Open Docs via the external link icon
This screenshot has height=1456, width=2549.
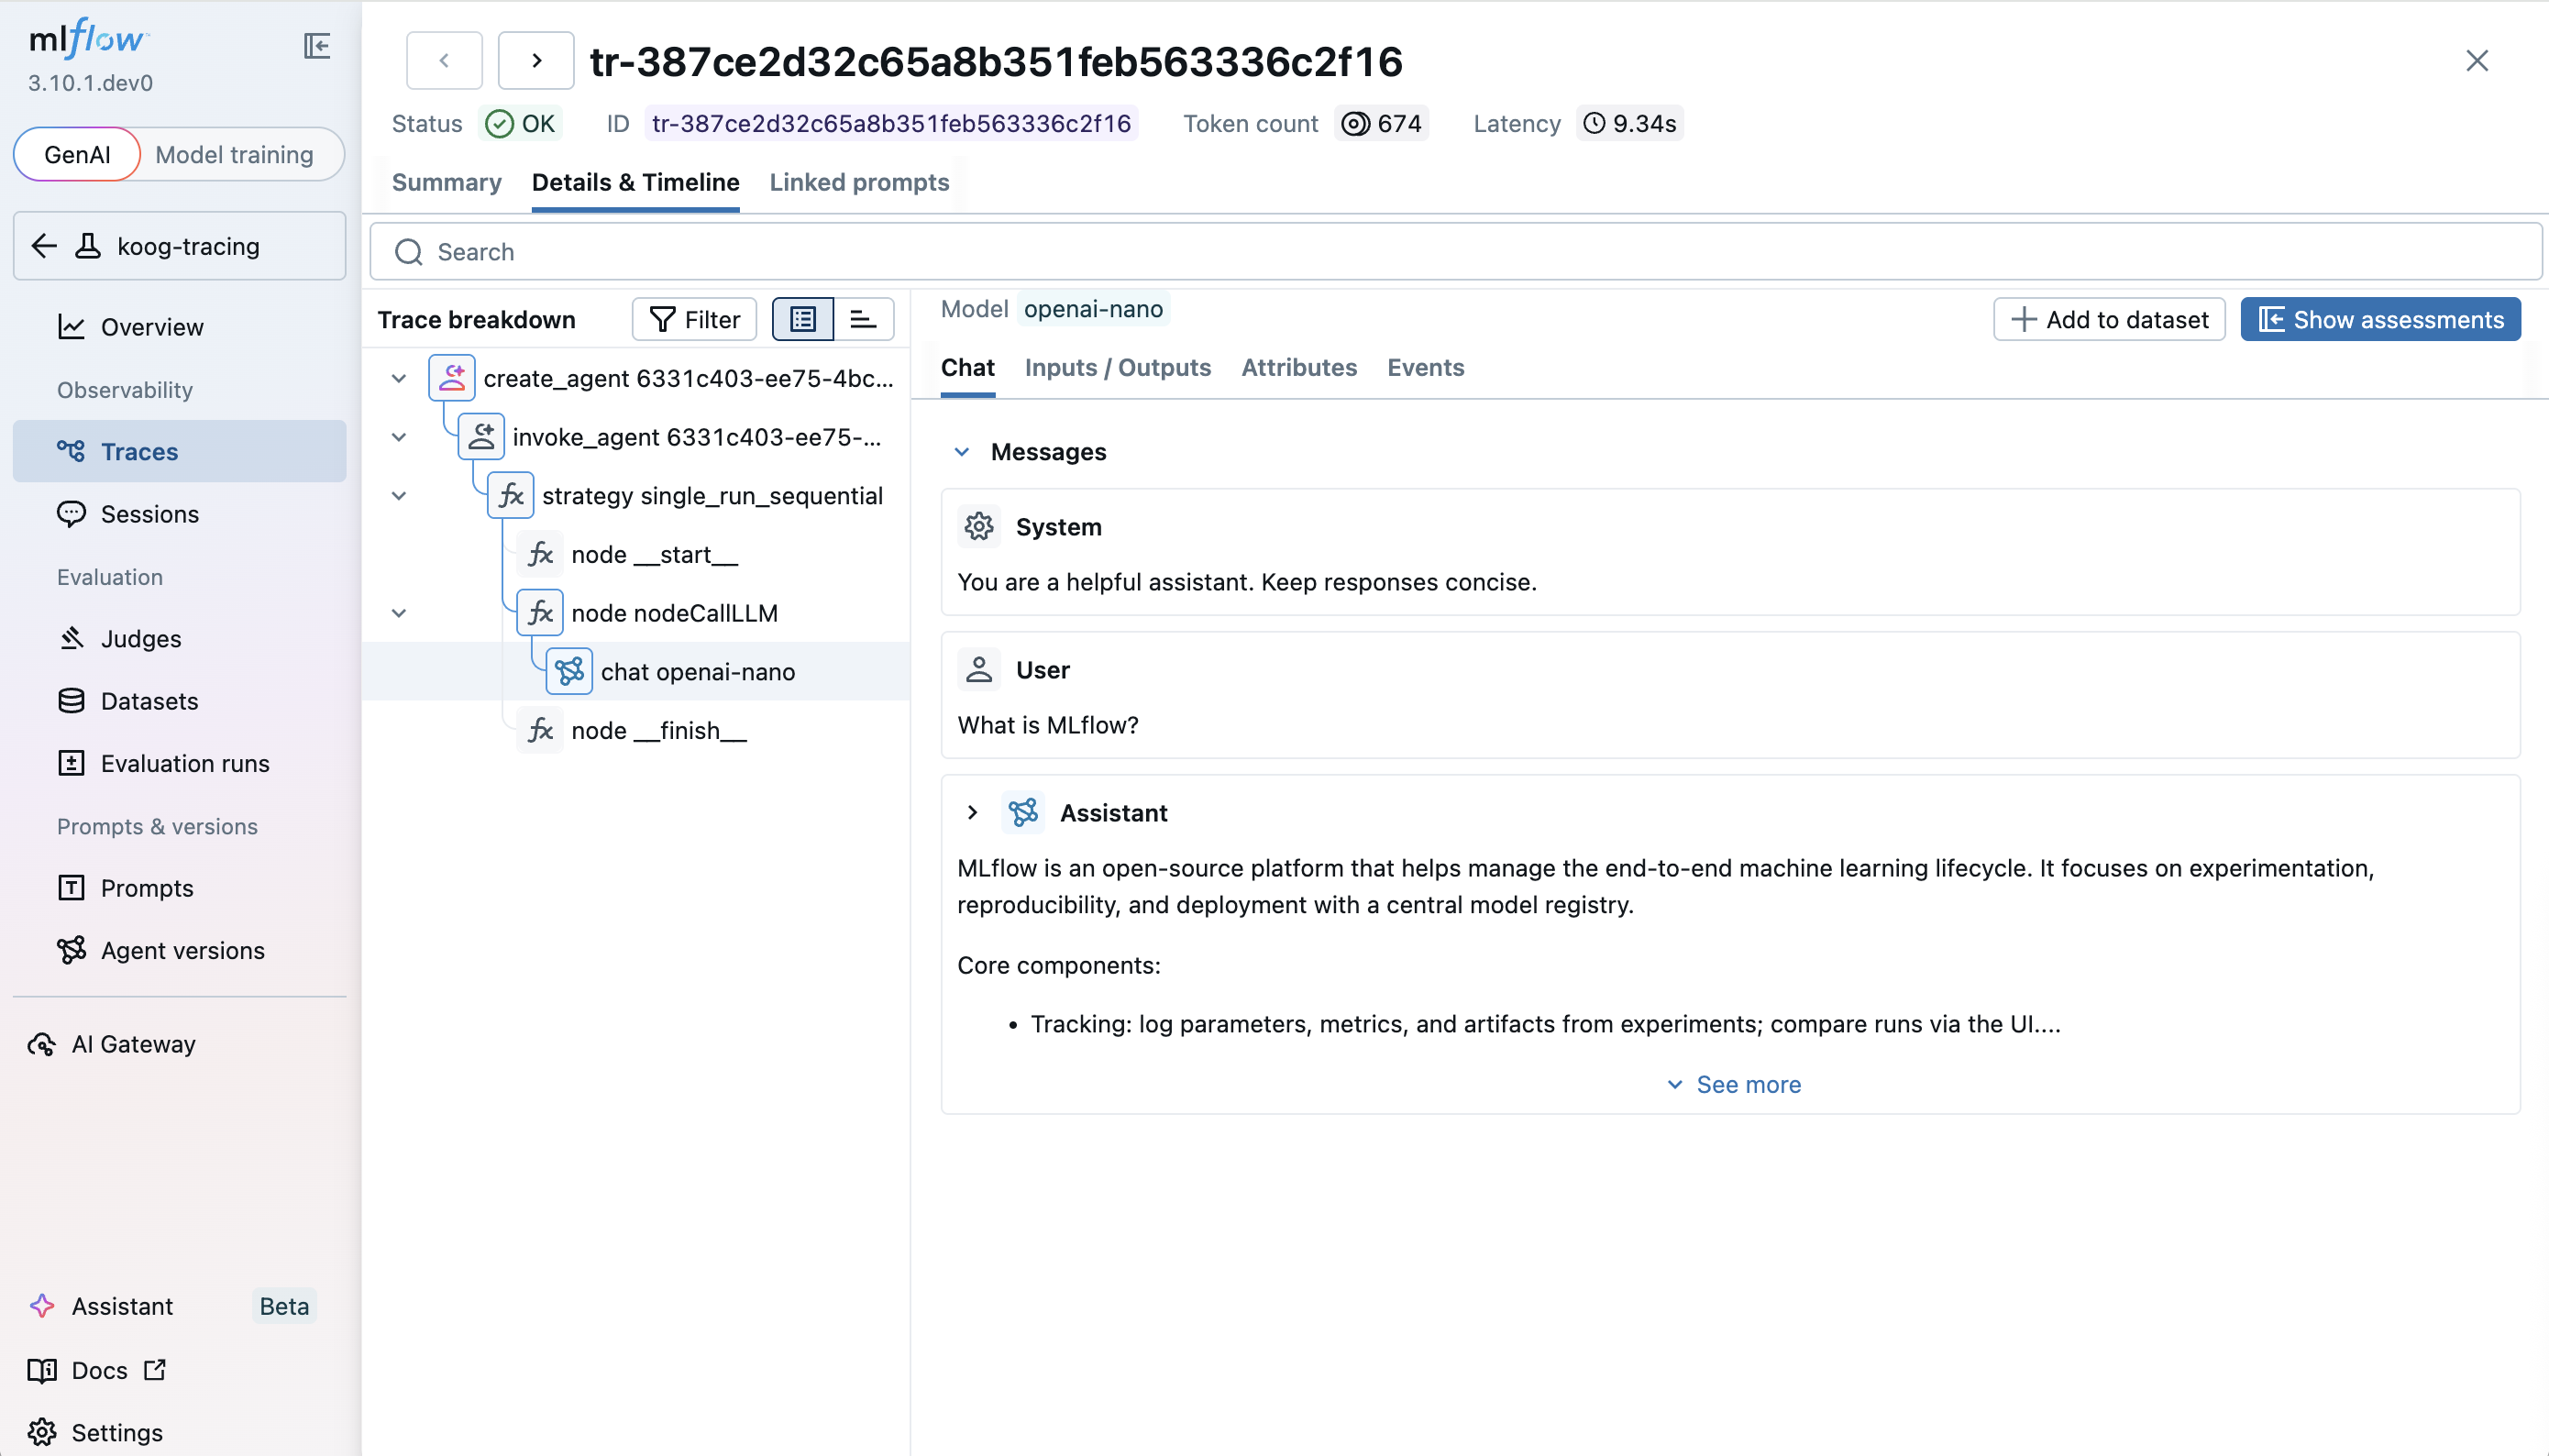tap(155, 1370)
